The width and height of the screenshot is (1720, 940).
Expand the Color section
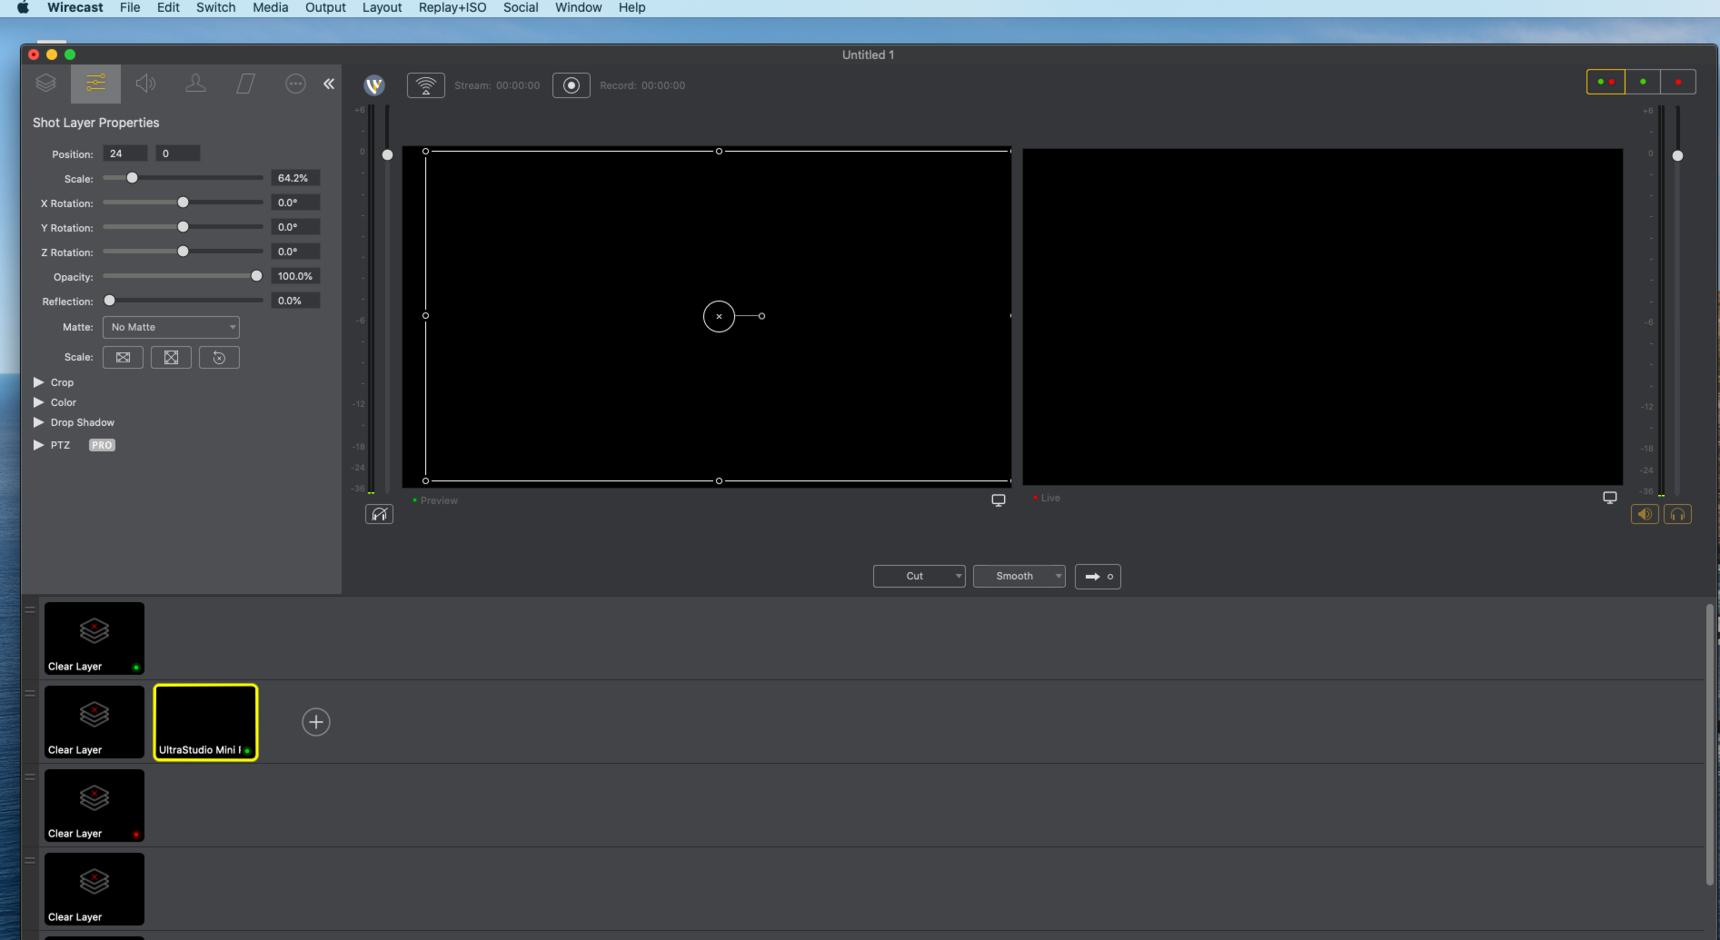click(x=39, y=402)
